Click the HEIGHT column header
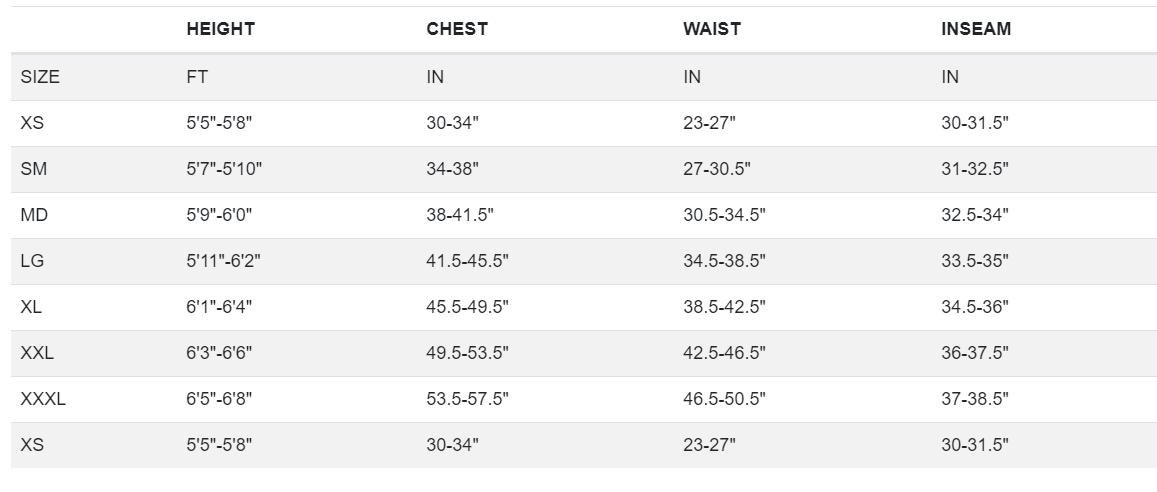 pyautogui.click(x=221, y=29)
